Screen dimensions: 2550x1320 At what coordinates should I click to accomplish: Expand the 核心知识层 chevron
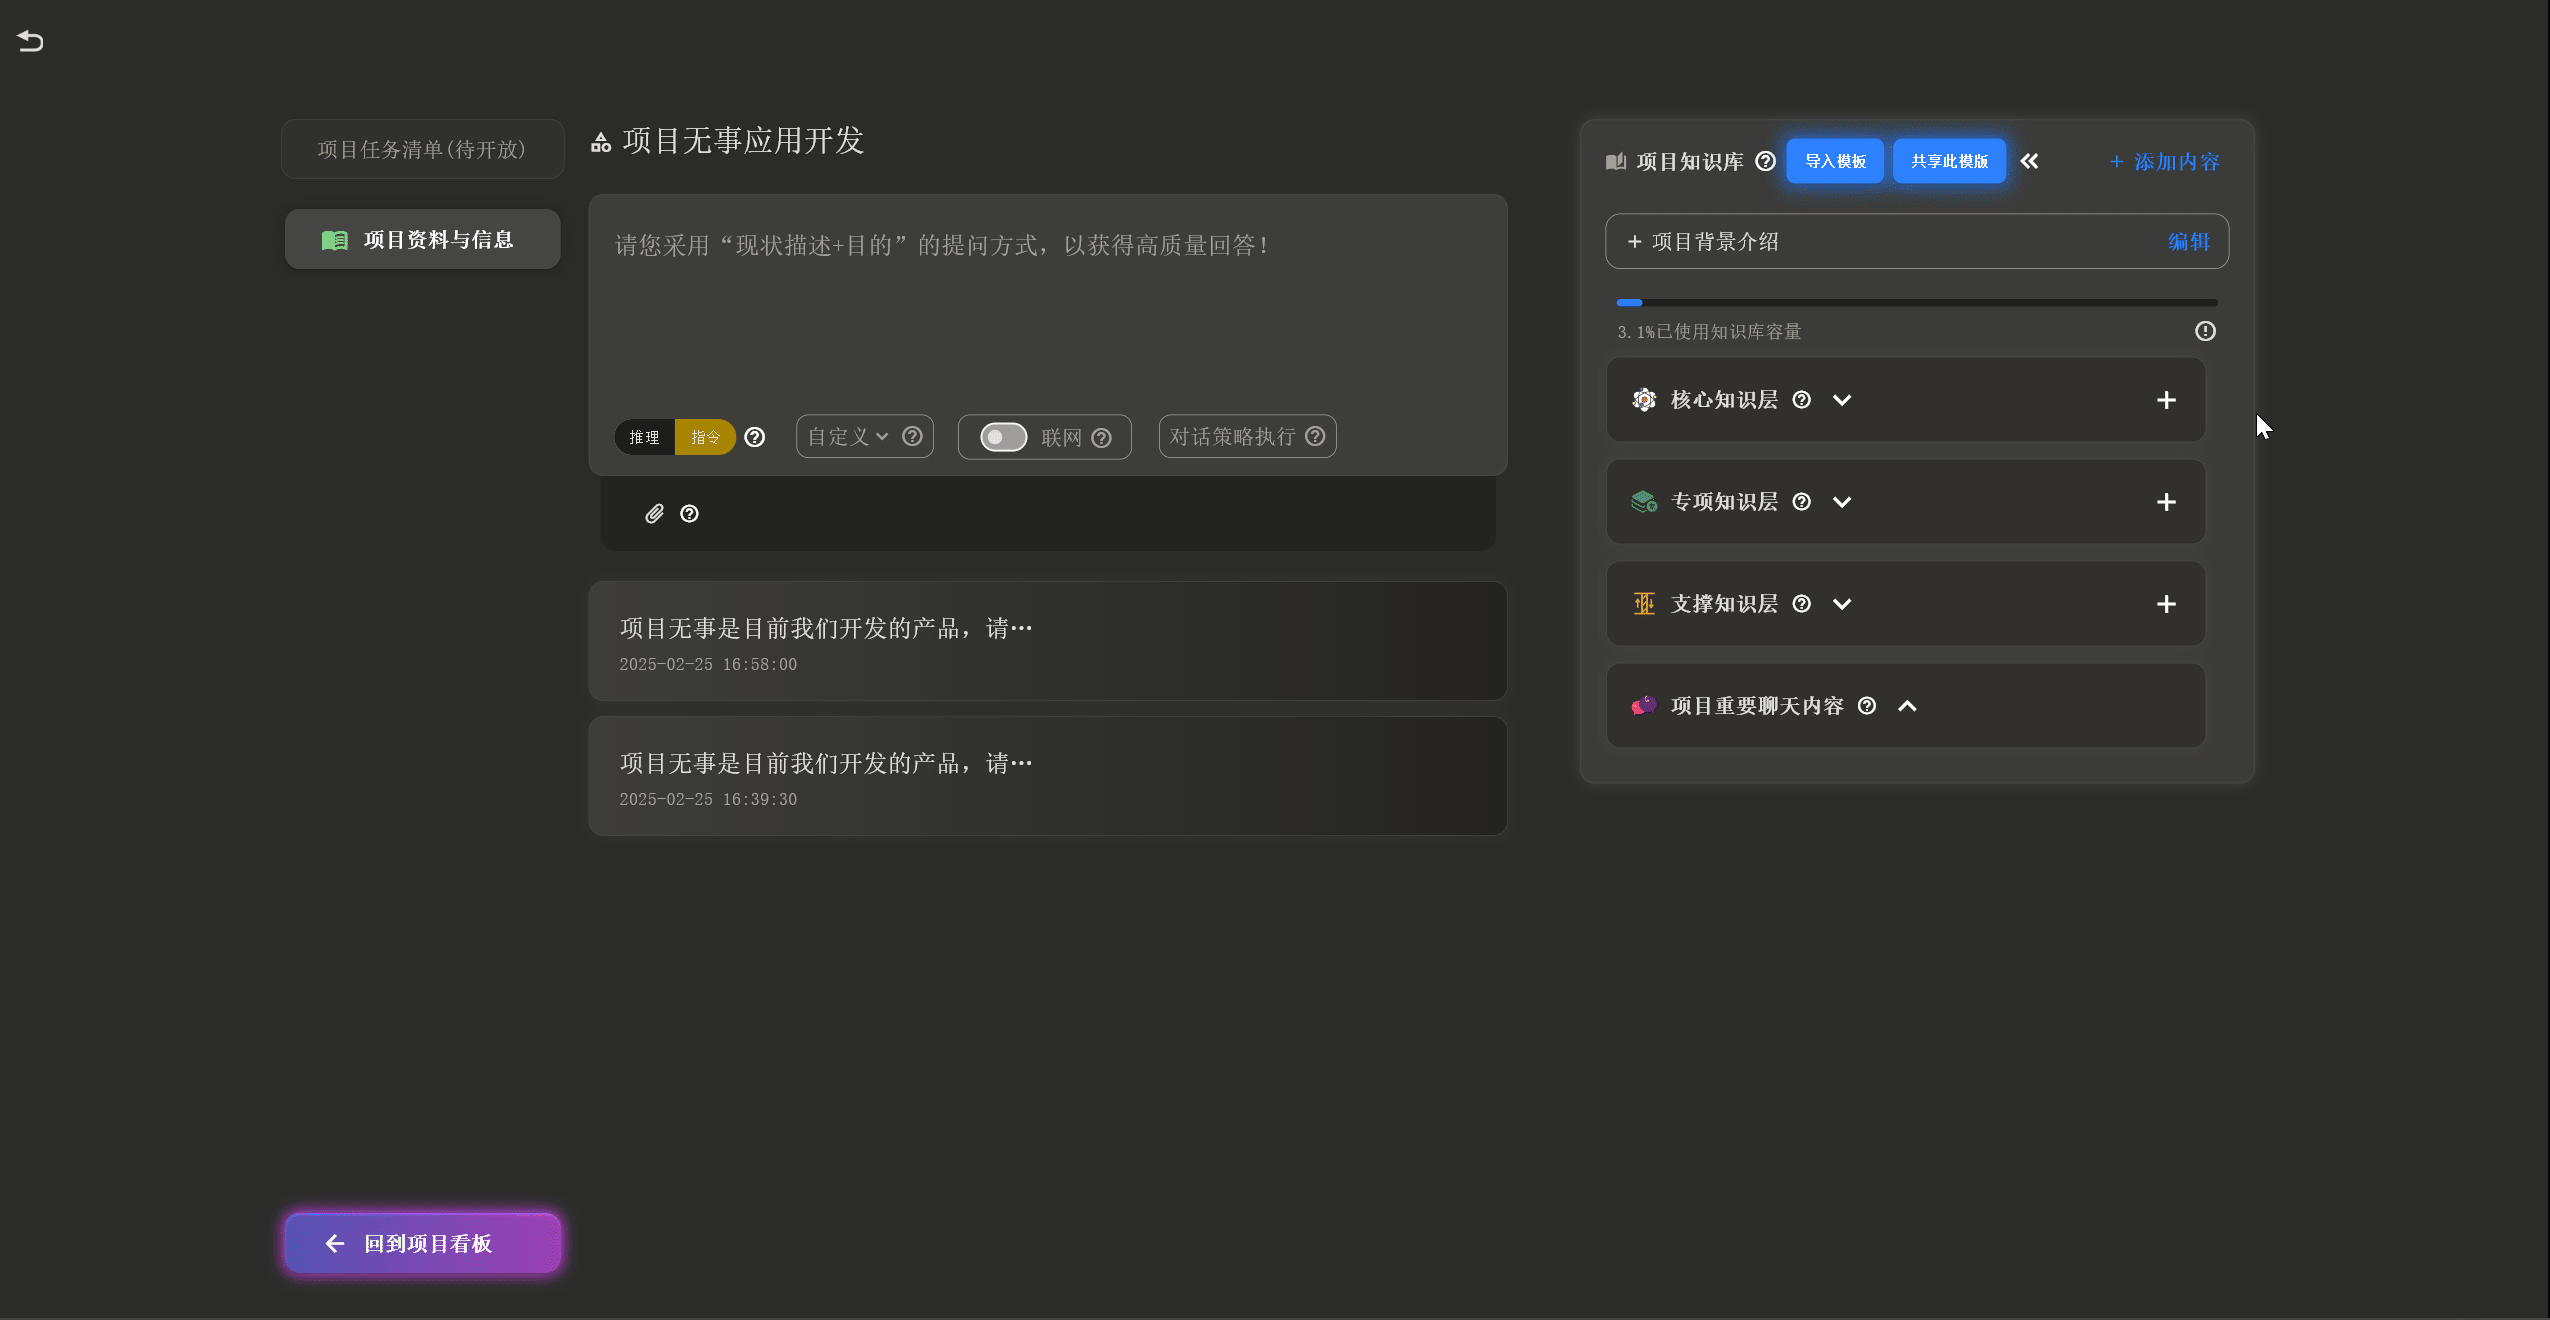(x=1842, y=400)
